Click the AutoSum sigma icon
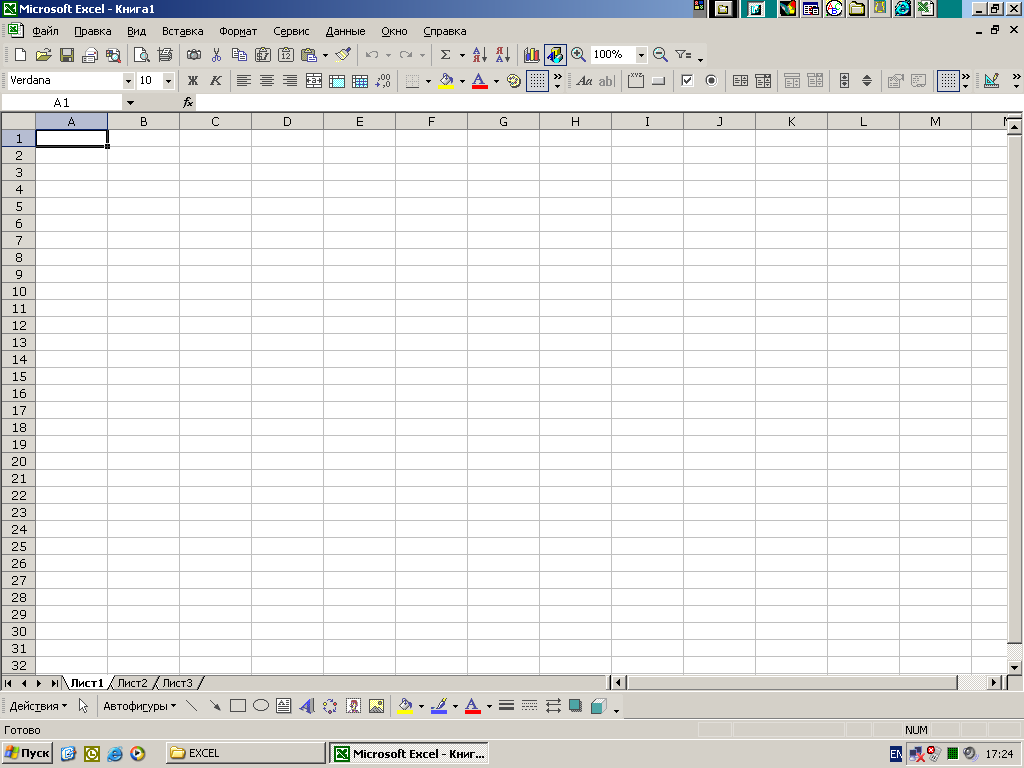Image resolution: width=1024 pixels, height=768 pixels. point(445,55)
